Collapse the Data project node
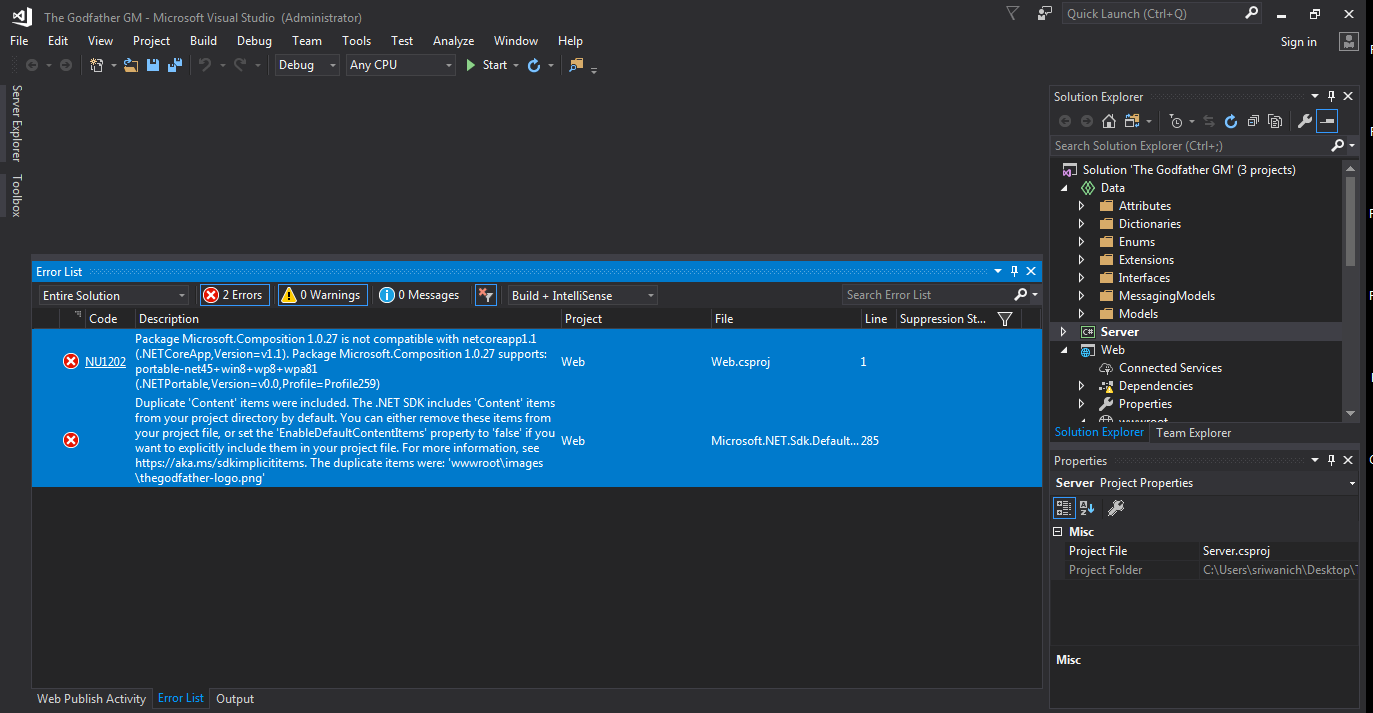 coord(1064,188)
